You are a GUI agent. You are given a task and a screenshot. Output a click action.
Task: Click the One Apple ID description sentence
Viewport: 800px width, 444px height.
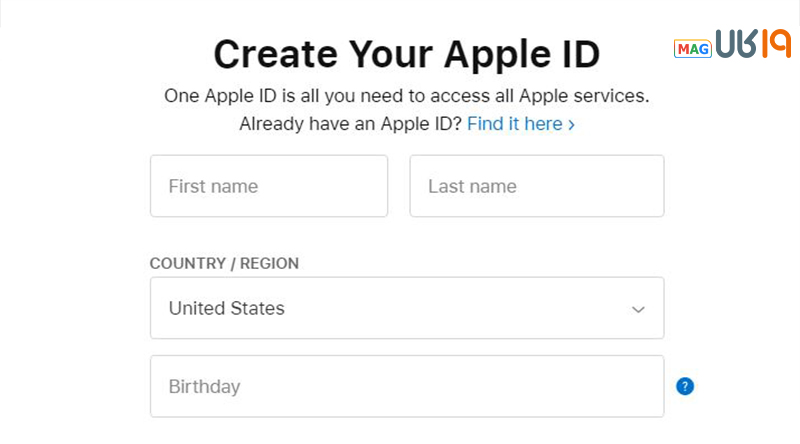pos(406,97)
